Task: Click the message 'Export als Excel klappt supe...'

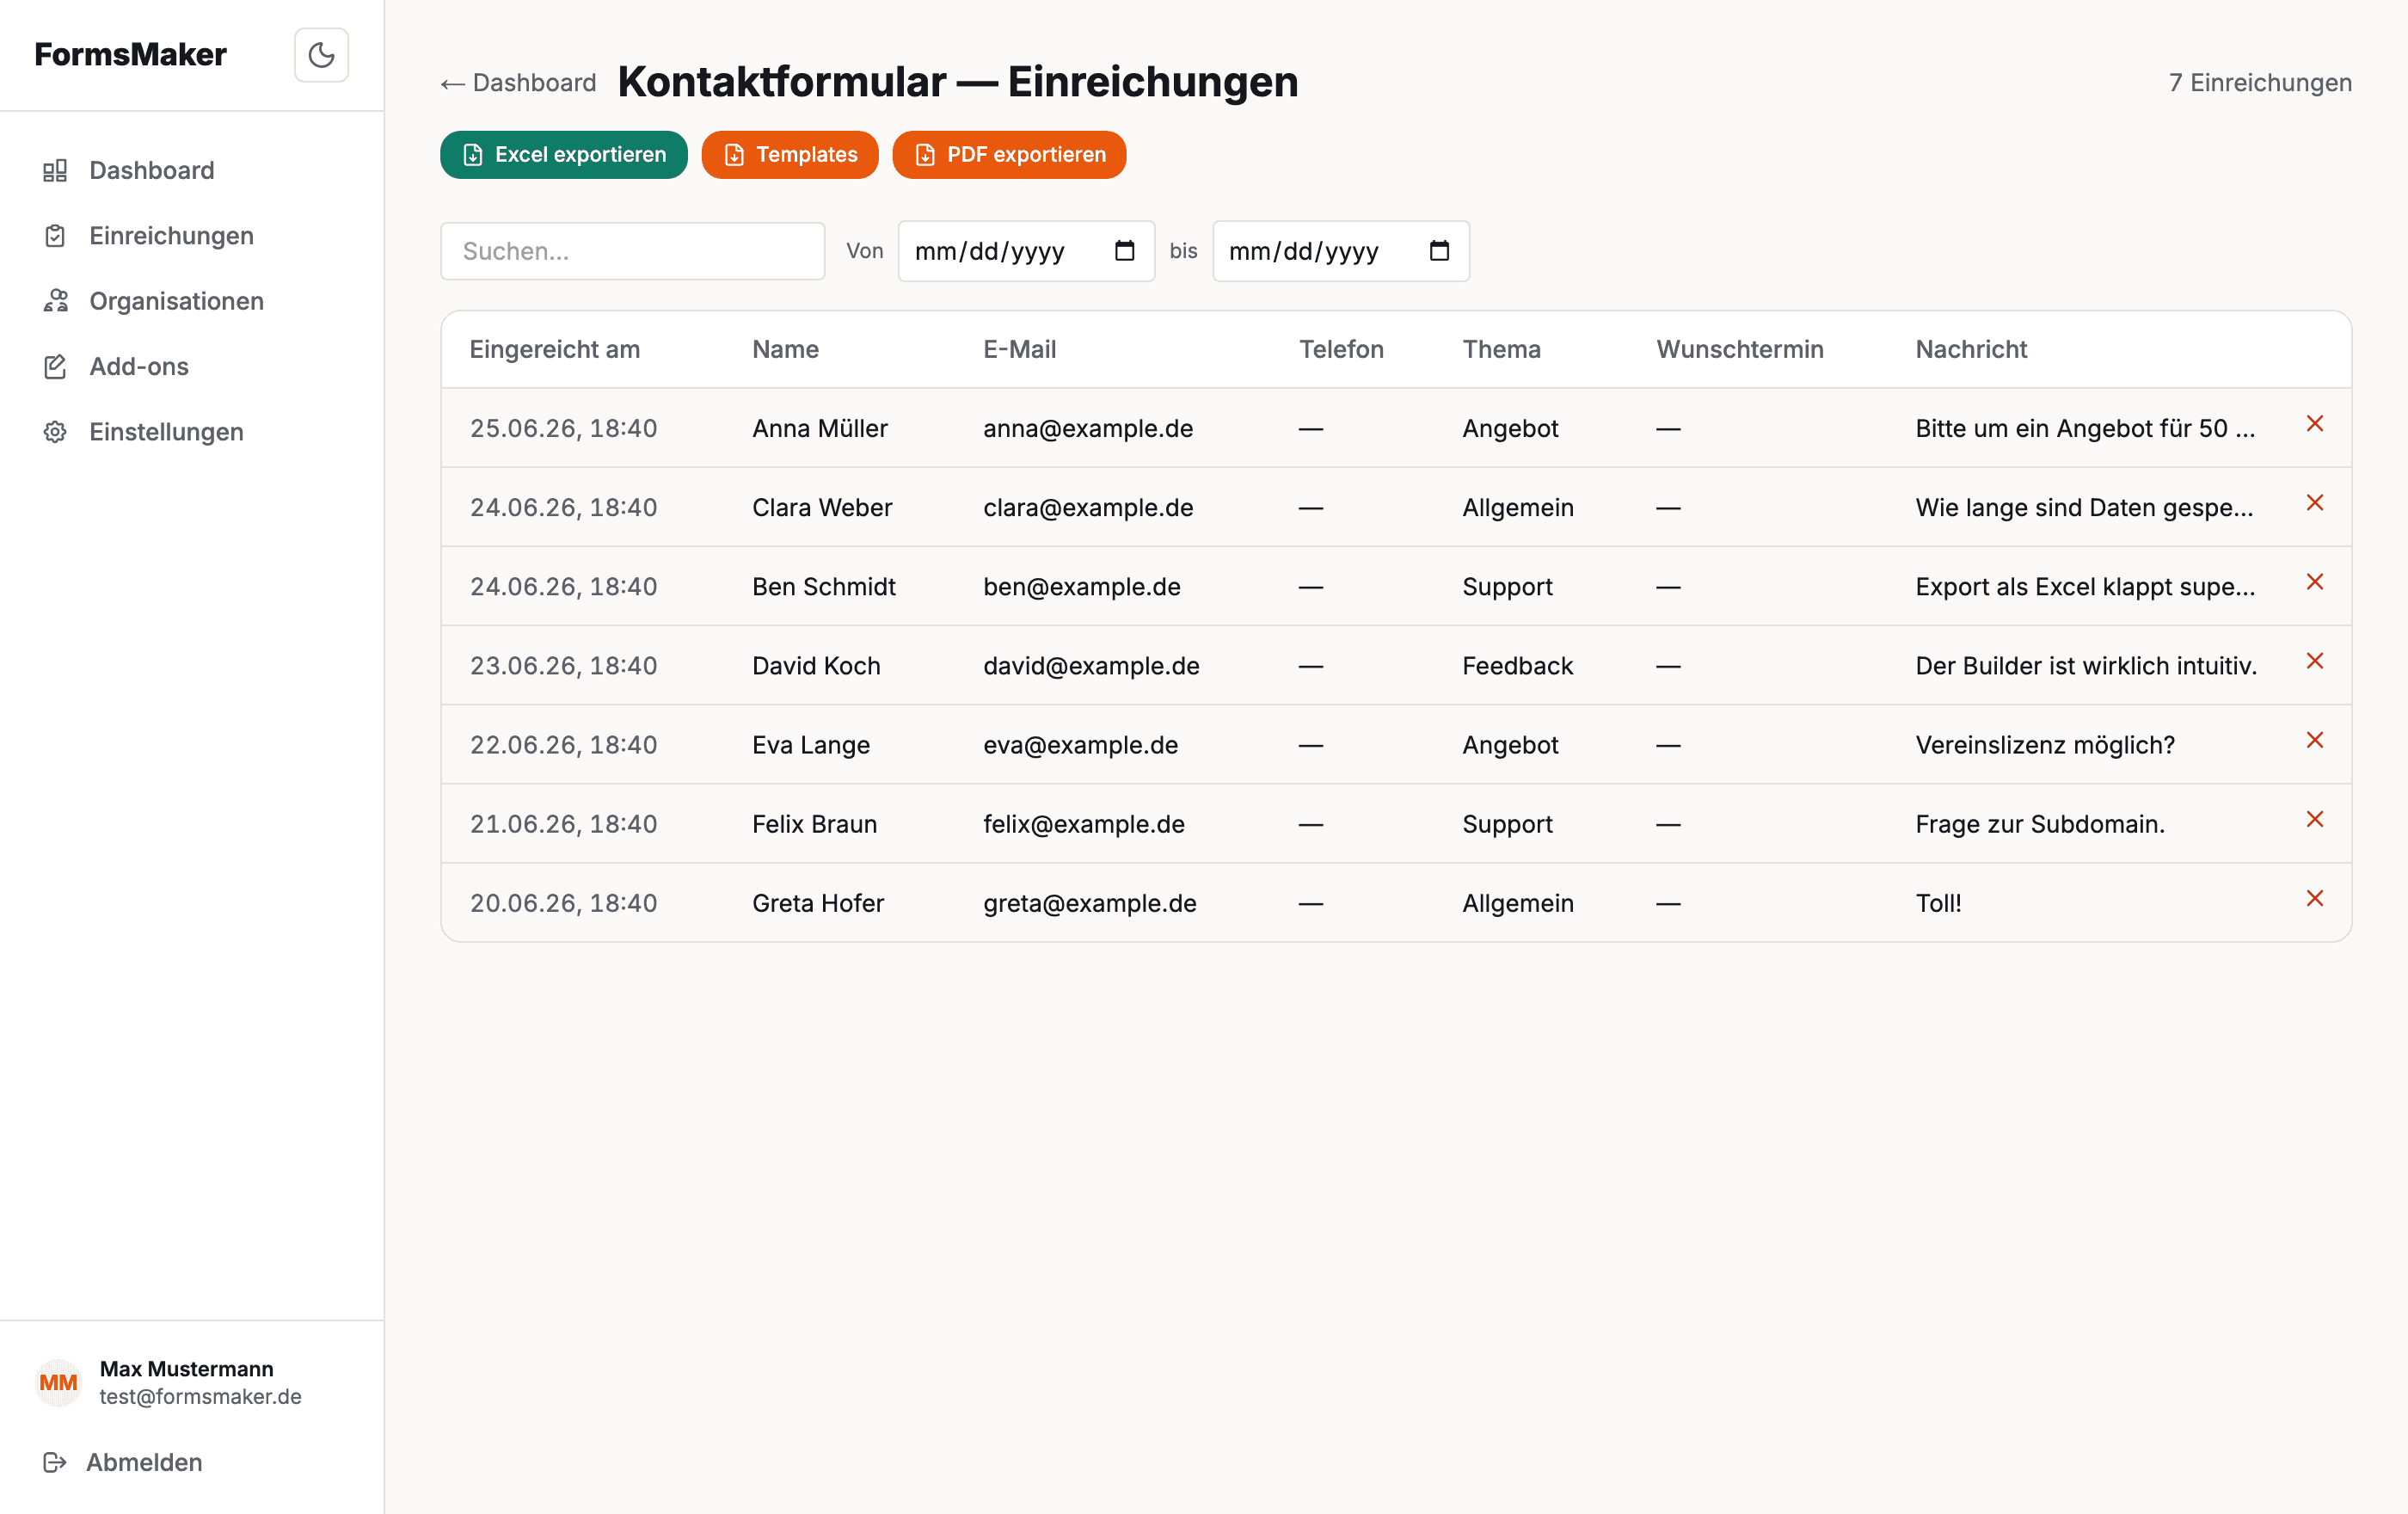Action: click(2084, 586)
